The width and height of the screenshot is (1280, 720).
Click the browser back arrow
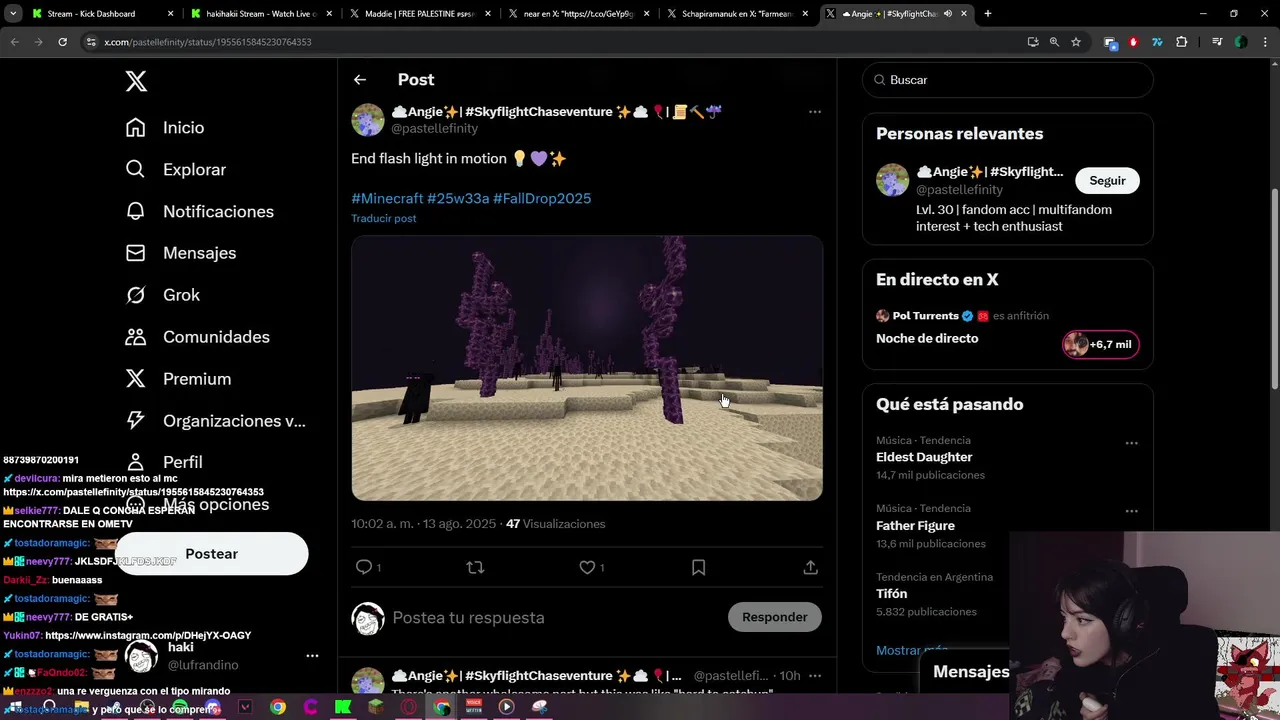pos(14,42)
